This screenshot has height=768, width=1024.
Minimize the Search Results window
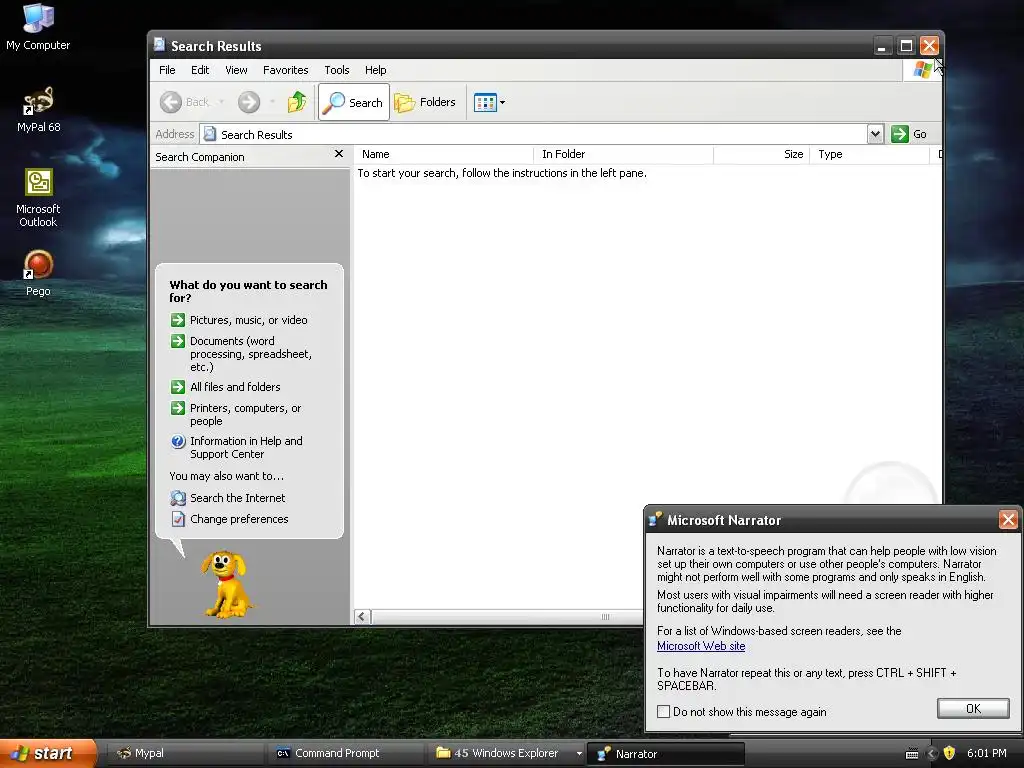[882, 46]
